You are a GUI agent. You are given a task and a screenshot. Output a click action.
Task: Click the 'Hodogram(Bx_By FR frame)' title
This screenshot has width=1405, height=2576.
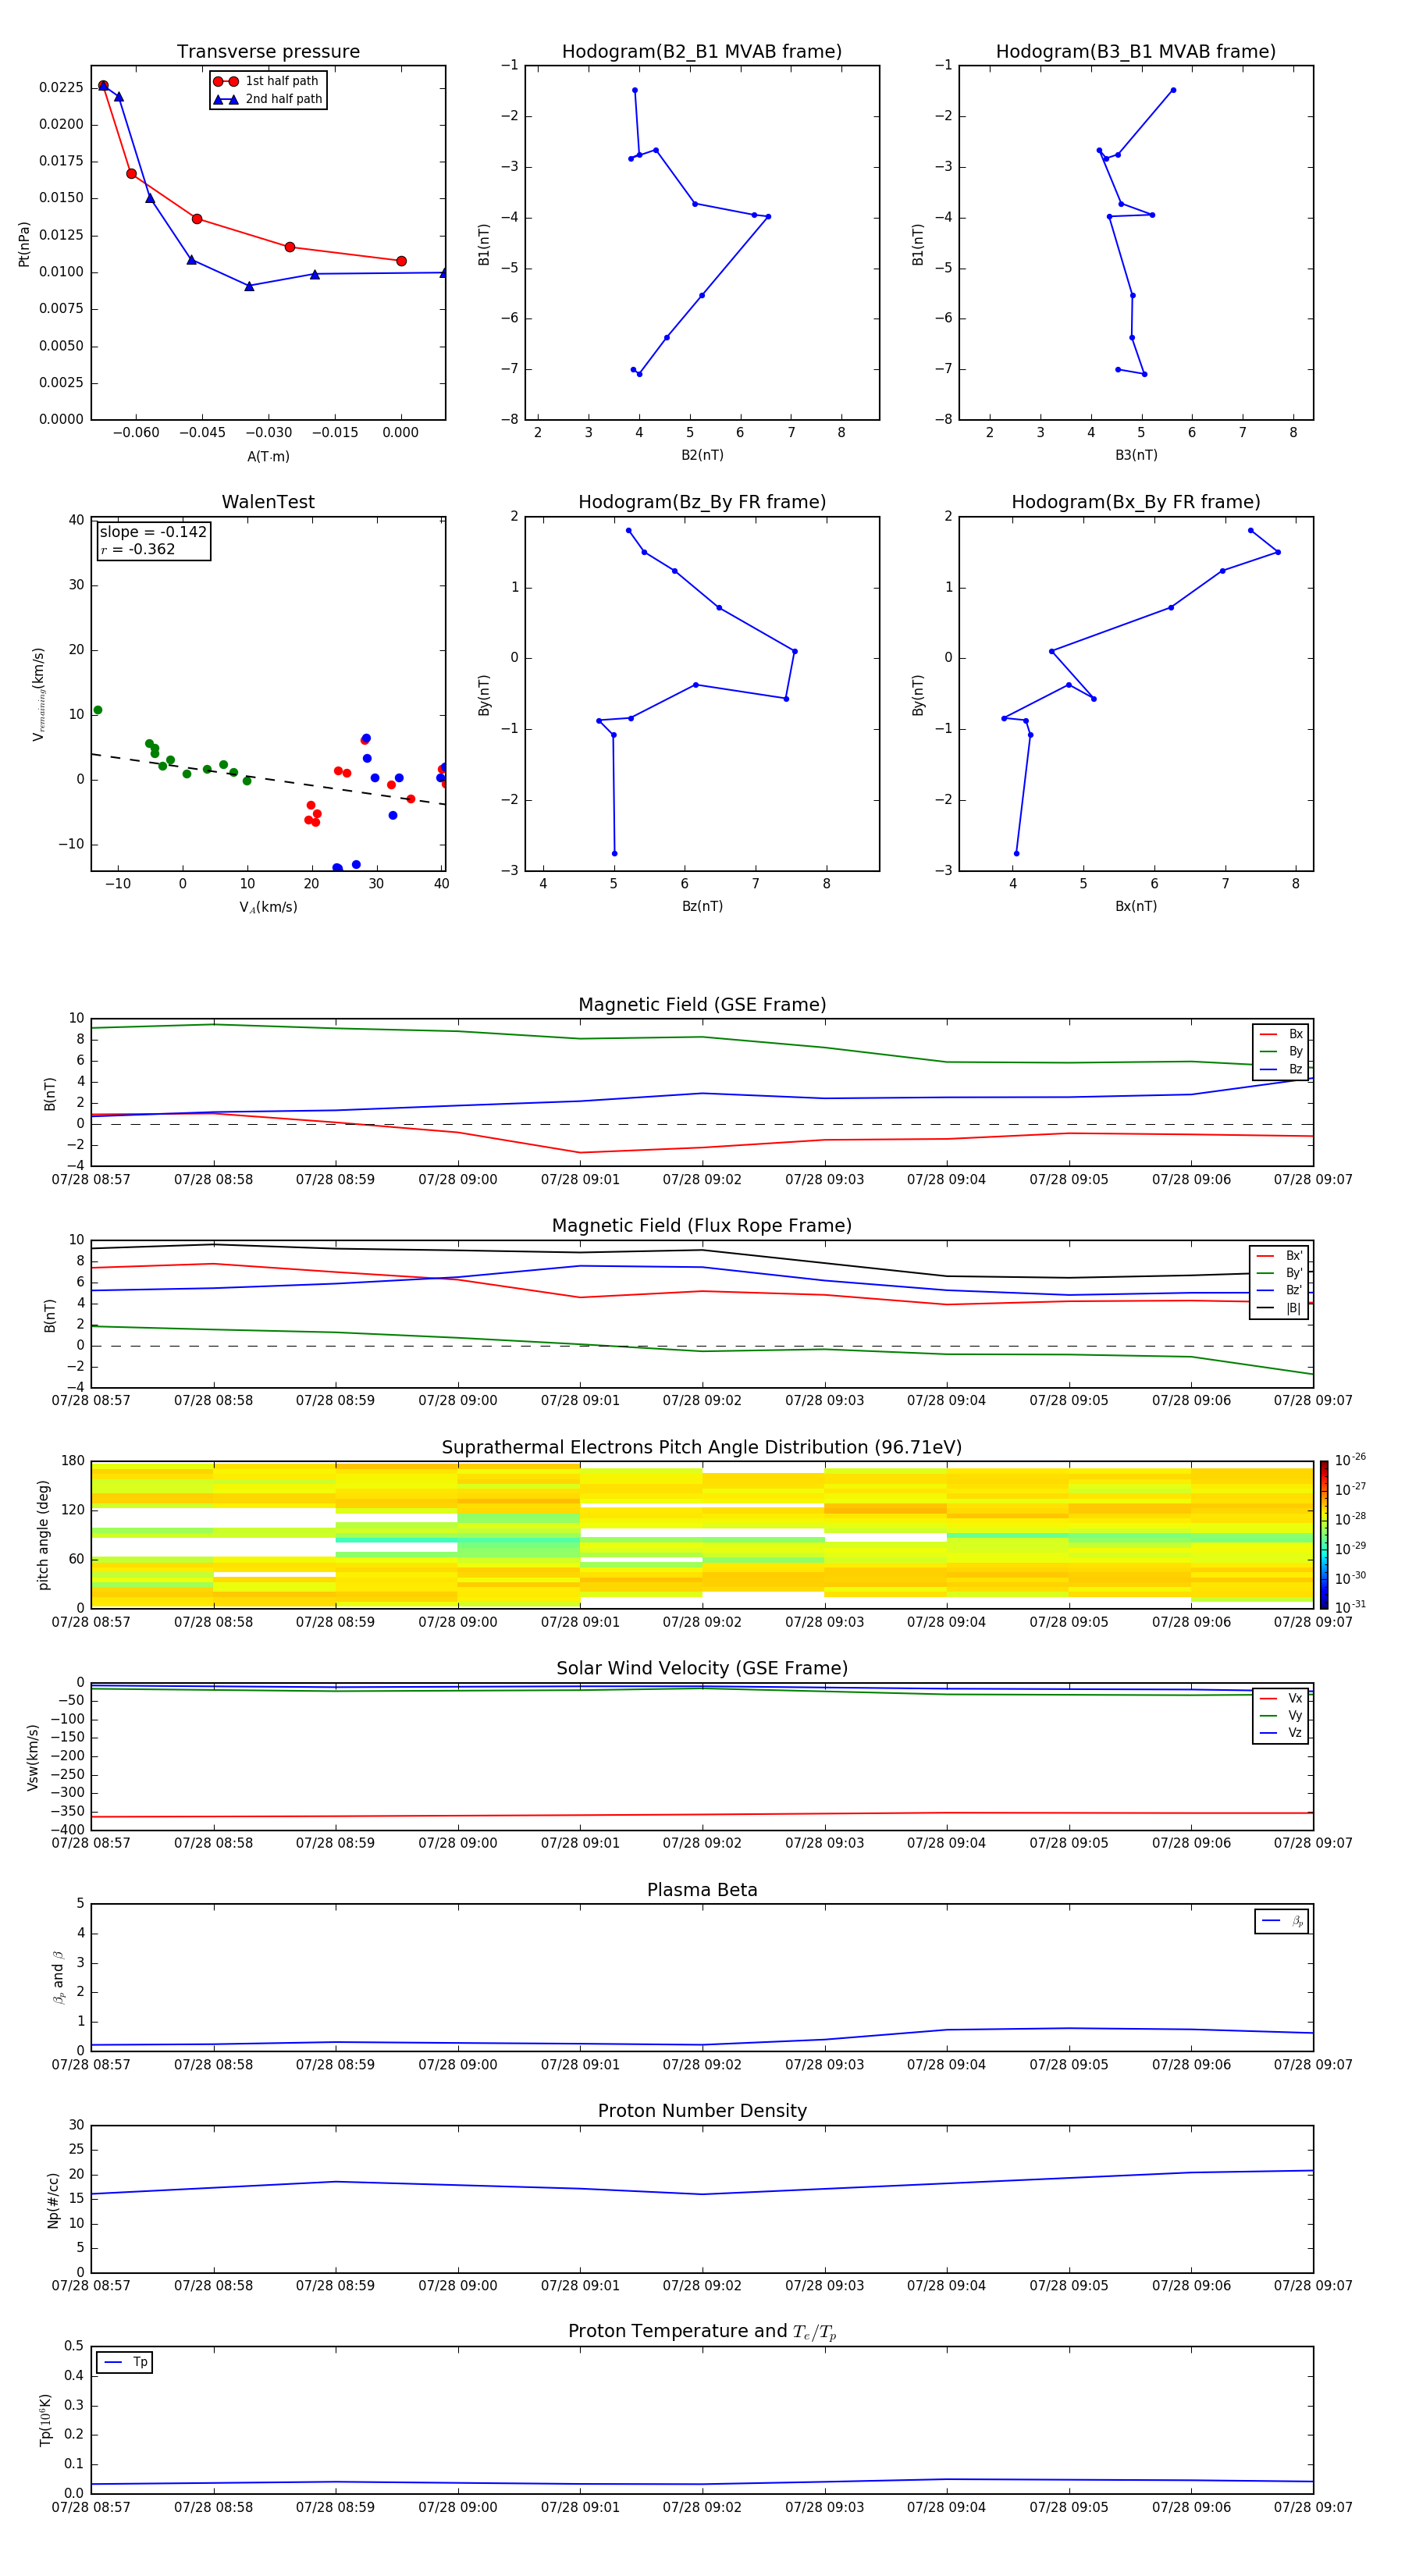(1136, 502)
